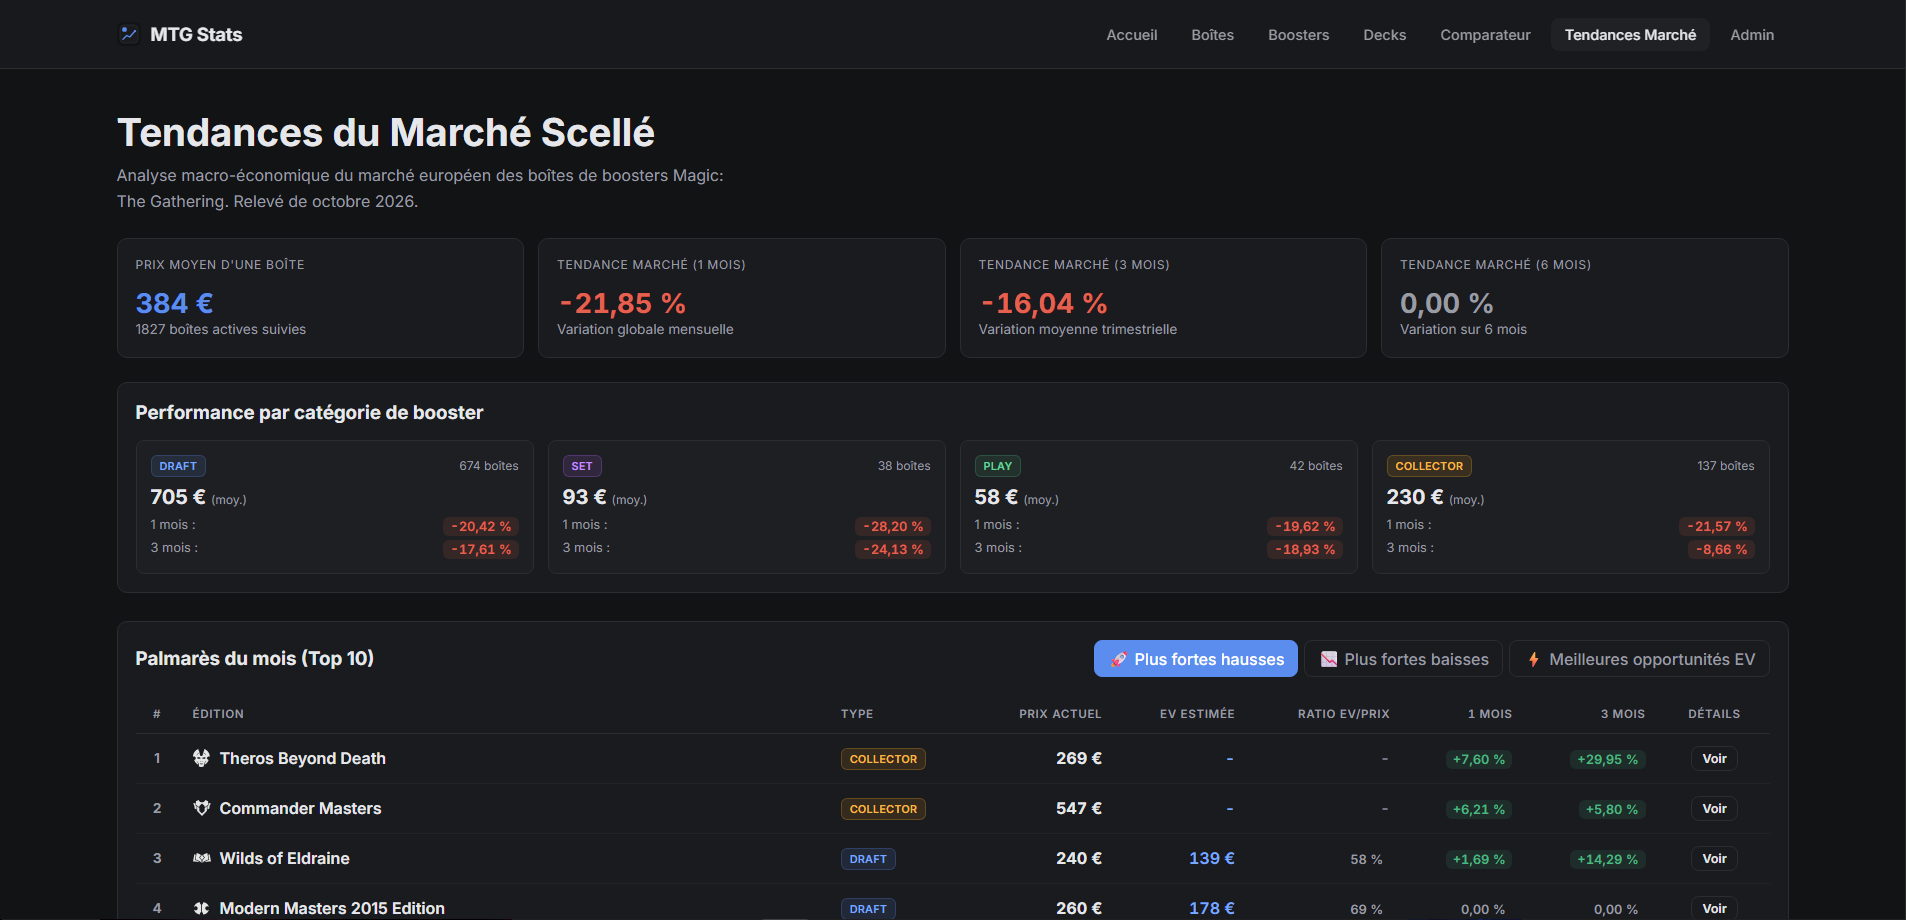Click the MTG Stats brand link

click(x=180, y=34)
